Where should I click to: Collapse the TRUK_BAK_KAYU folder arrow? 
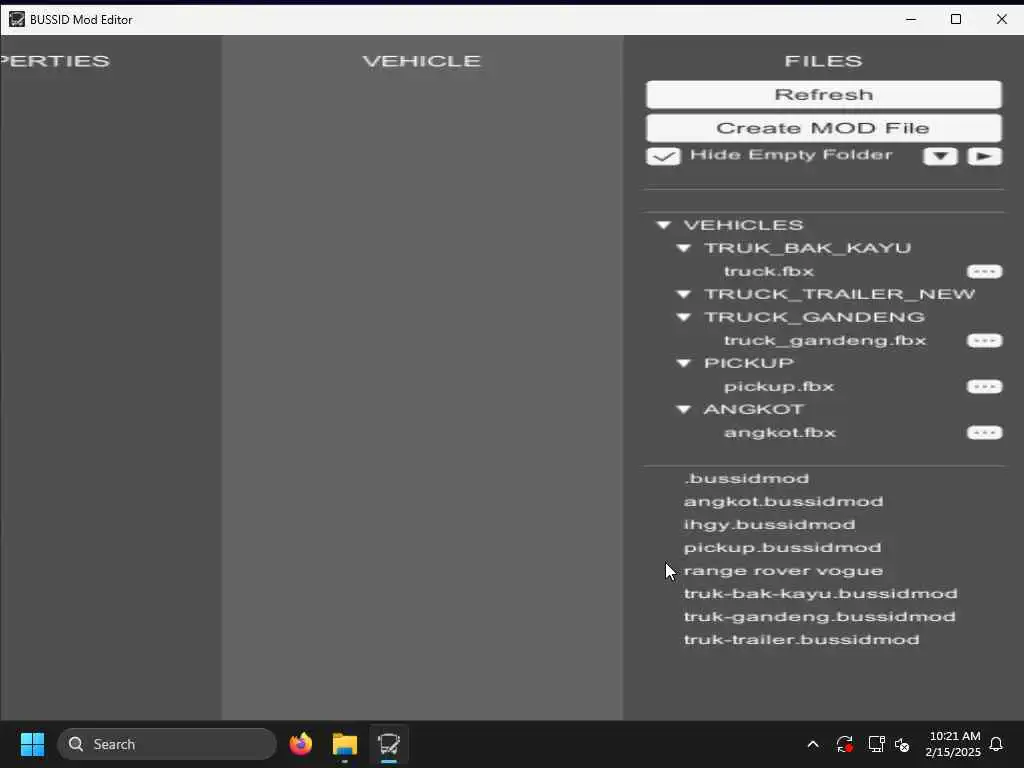684,248
